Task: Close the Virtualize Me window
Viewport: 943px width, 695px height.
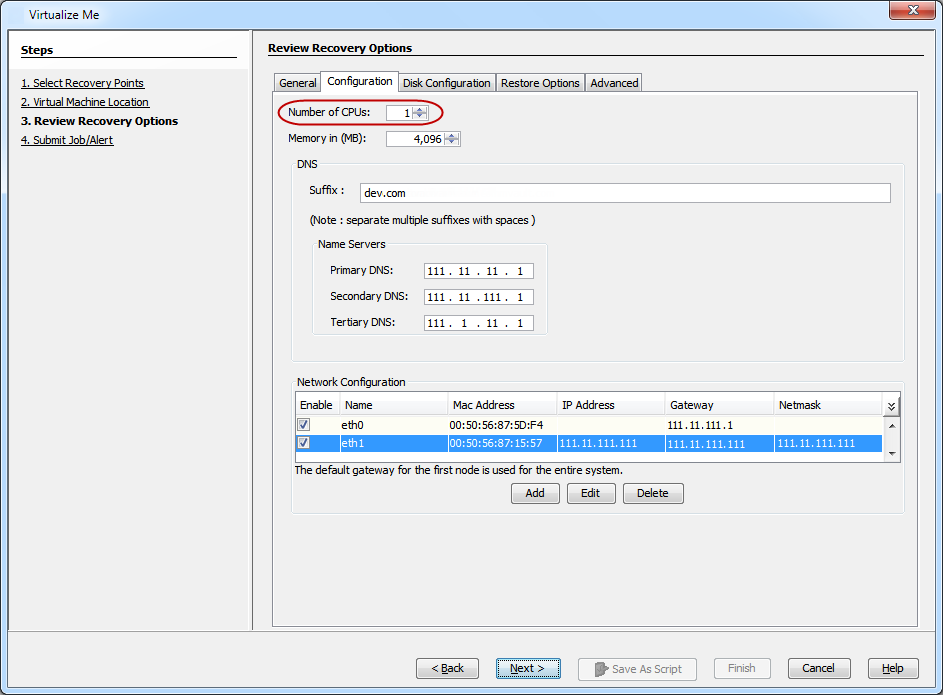Action: click(x=910, y=14)
